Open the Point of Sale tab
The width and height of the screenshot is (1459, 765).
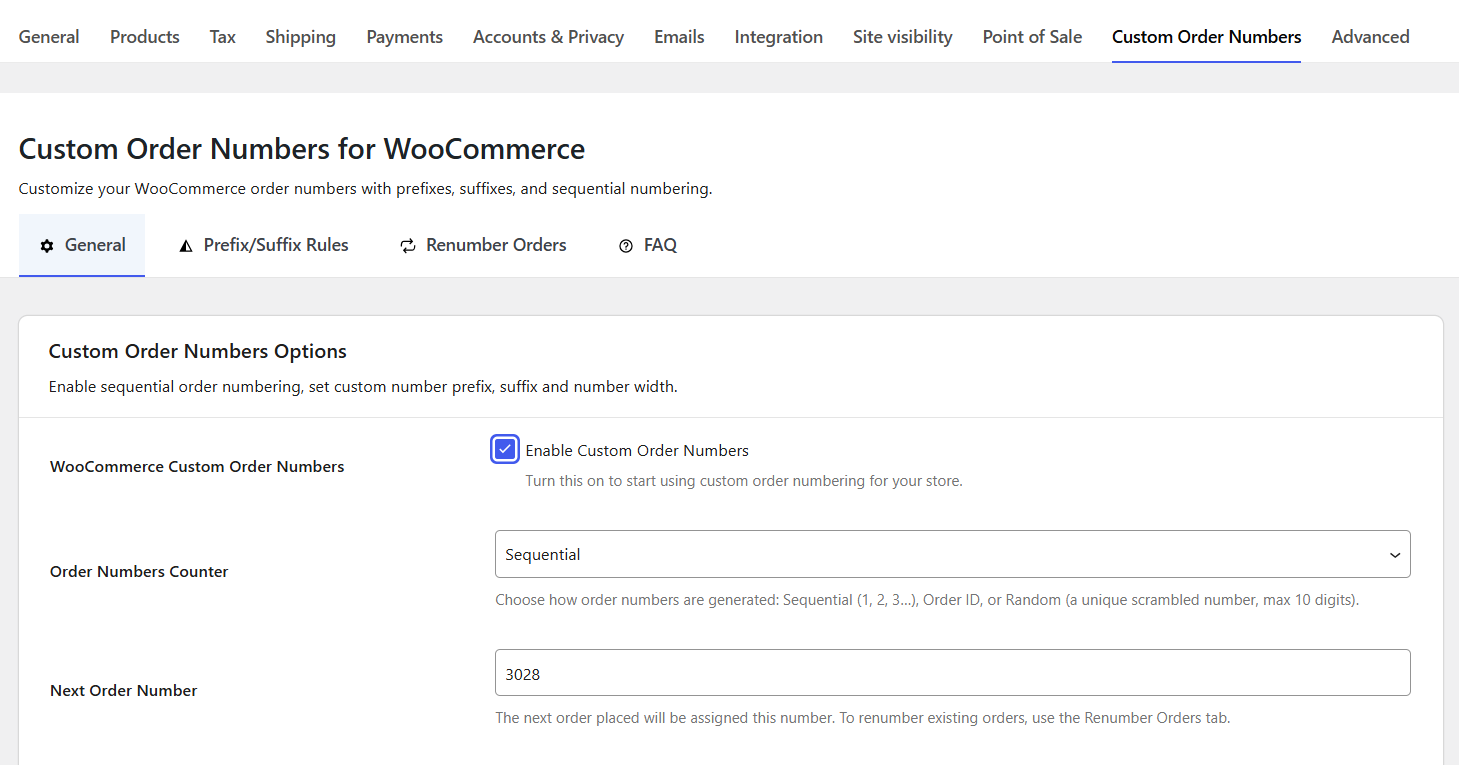click(1033, 37)
